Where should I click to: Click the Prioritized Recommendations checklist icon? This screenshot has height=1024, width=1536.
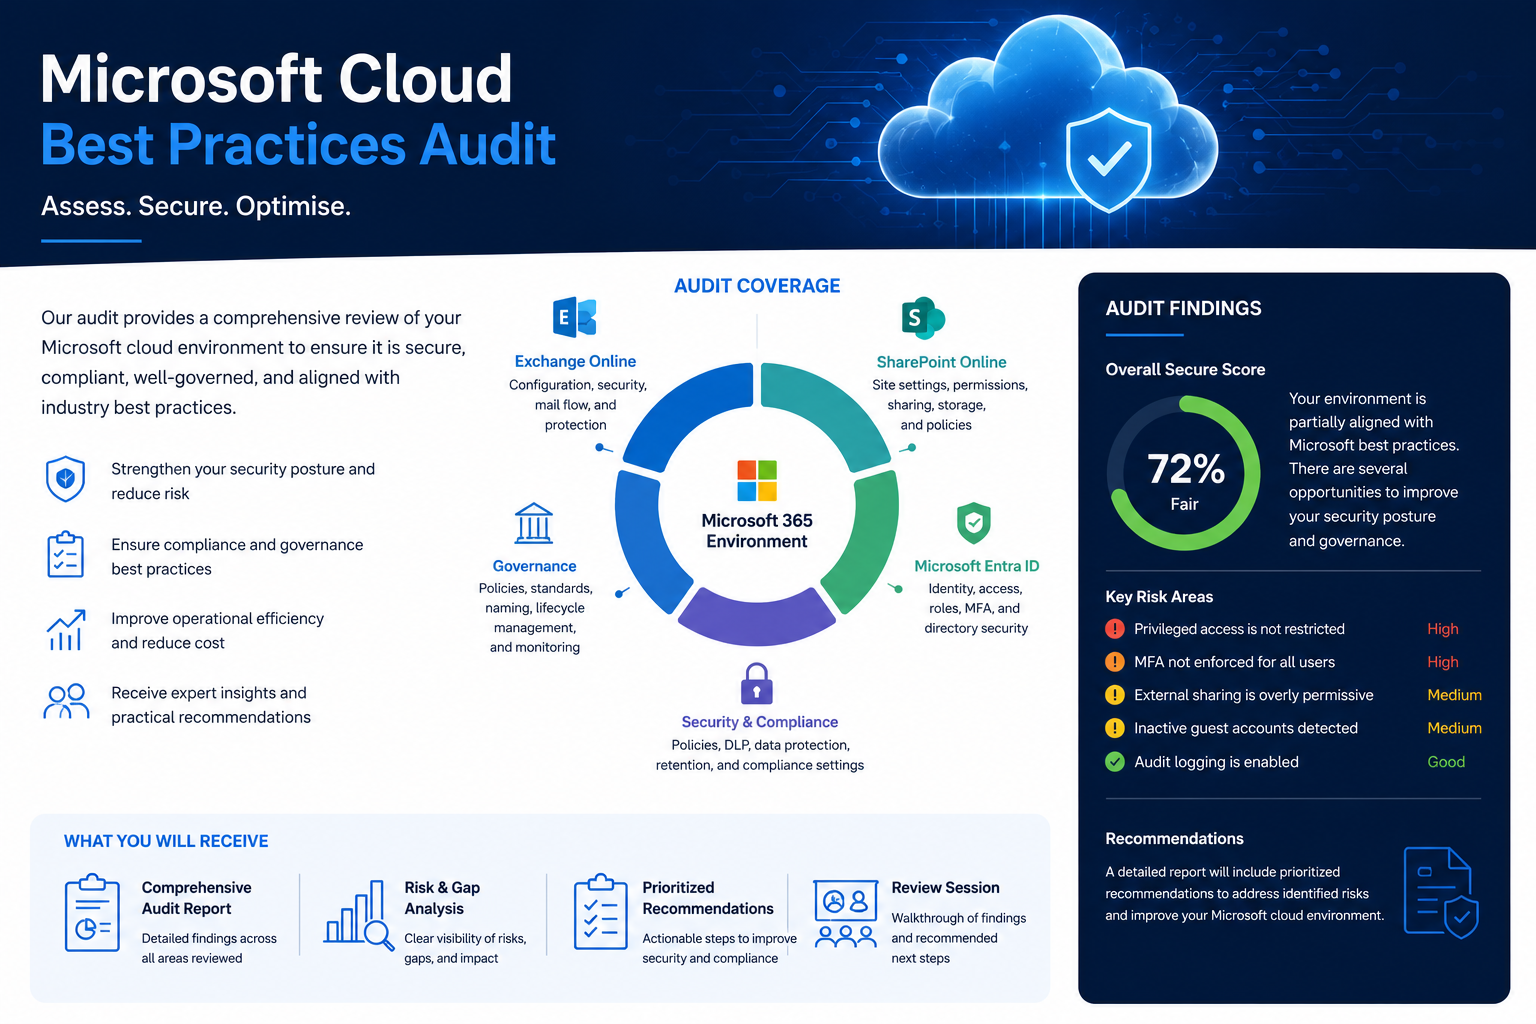600,911
